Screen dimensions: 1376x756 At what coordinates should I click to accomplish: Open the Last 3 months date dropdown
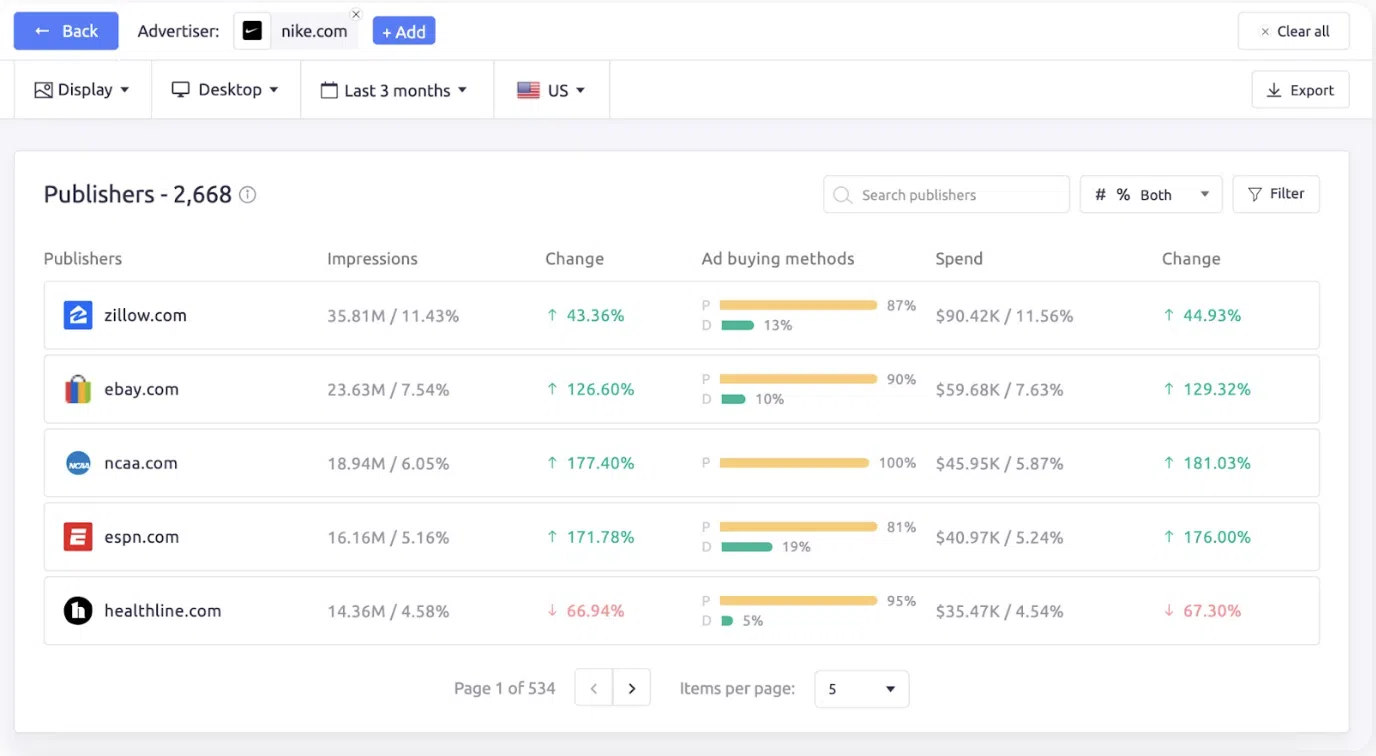(395, 90)
